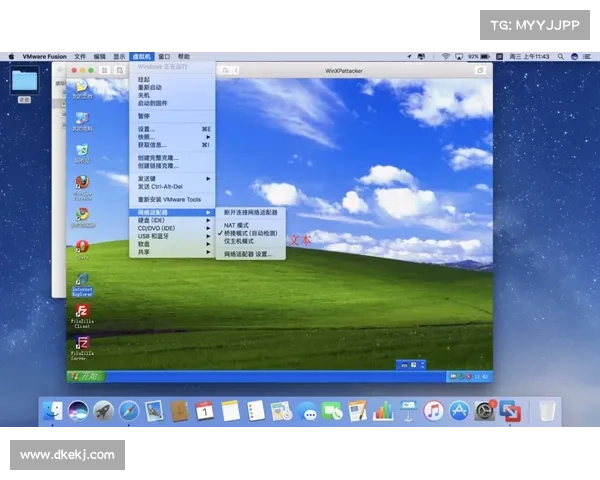The width and height of the screenshot is (600, 480).
Task: Open Spotlight search in menu bar
Action: (x=561, y=57)
